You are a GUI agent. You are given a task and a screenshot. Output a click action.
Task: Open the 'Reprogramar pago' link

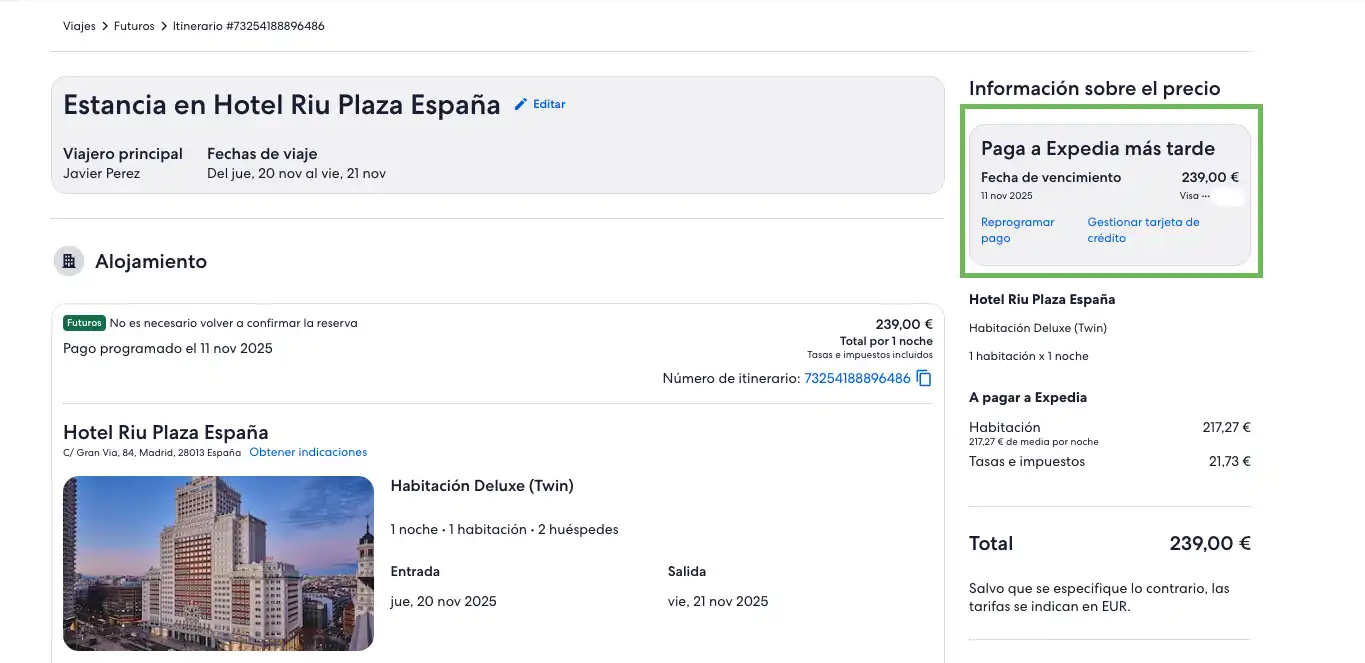1017,229
